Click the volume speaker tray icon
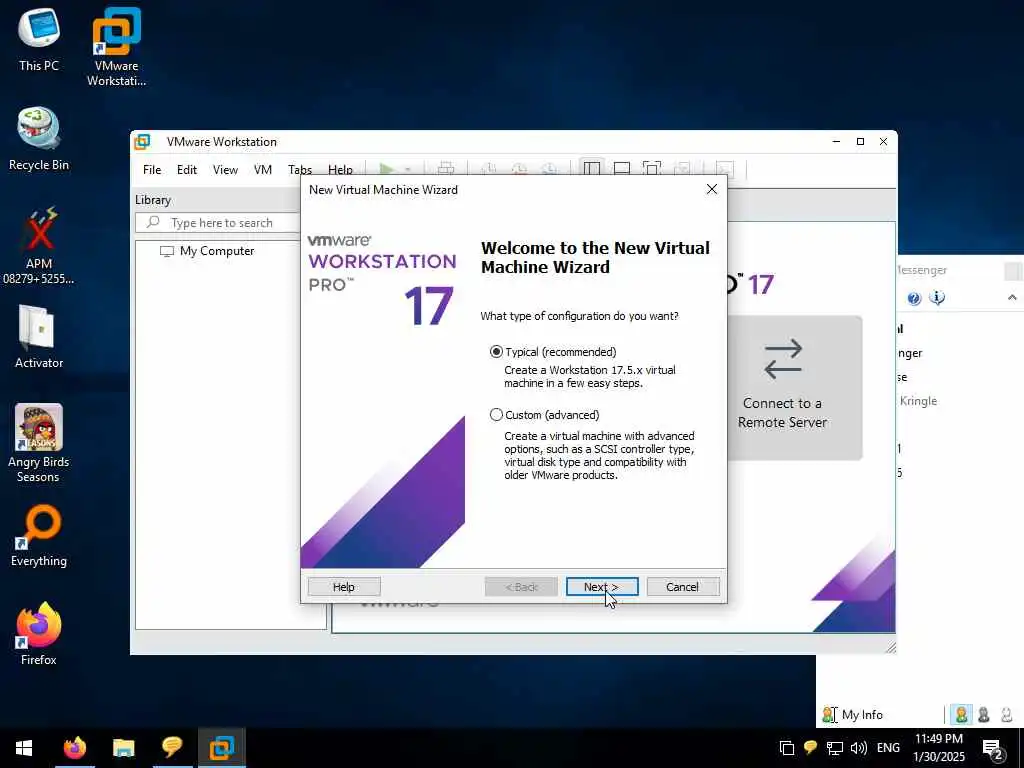The width and height of the screenshot is (1024, 768). tap(859, 748)
